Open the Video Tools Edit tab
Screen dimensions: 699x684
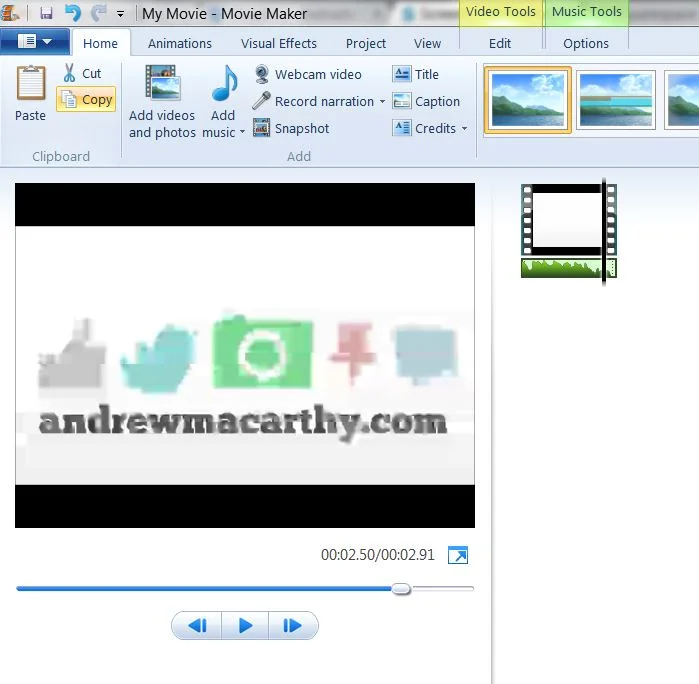pyautogui.click(x=500, y=43)
